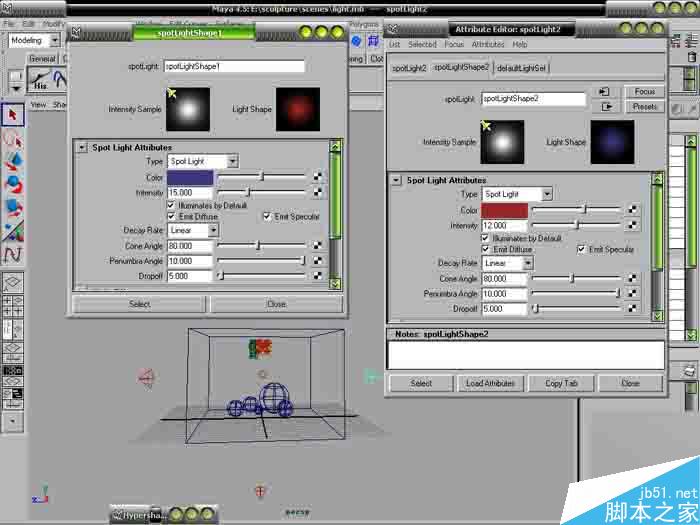Viewport: 700px width, 525px height.
Task: Toggle Emit Diffuse for spotLightShape2
Action: click(485, 249)
